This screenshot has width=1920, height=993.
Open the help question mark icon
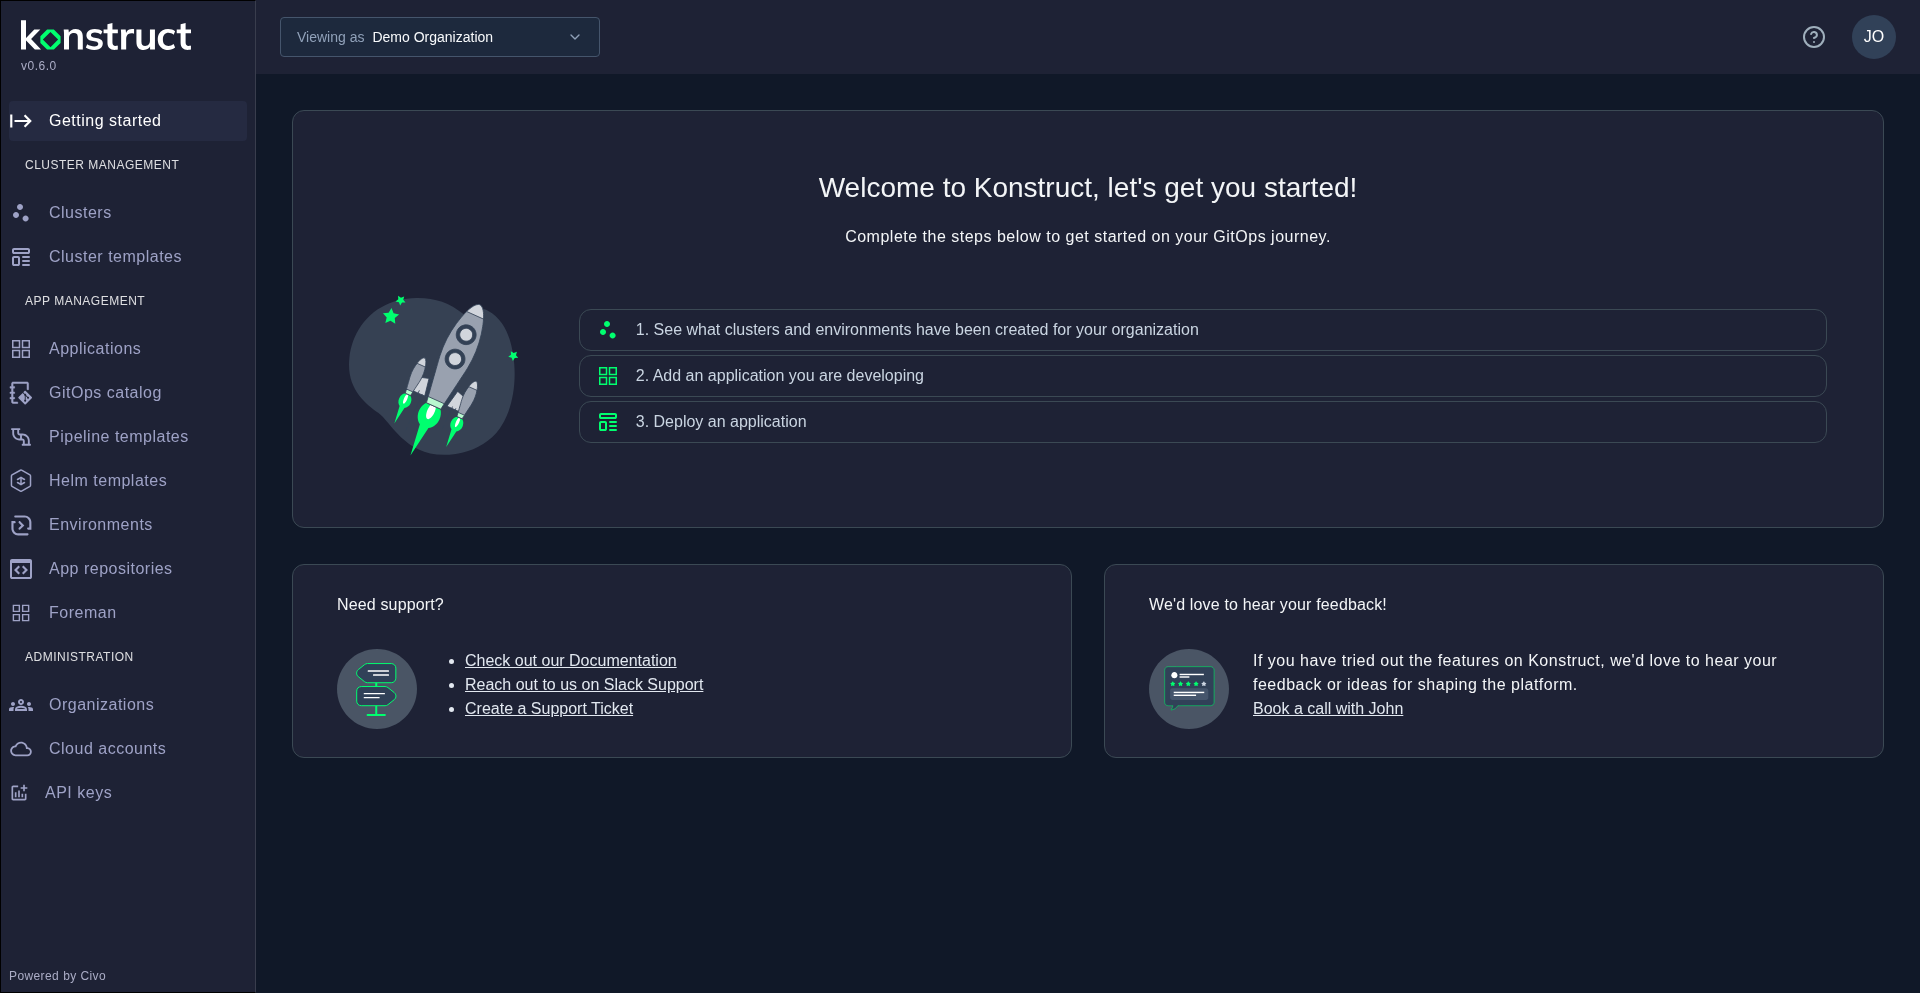coord(1814,37)
